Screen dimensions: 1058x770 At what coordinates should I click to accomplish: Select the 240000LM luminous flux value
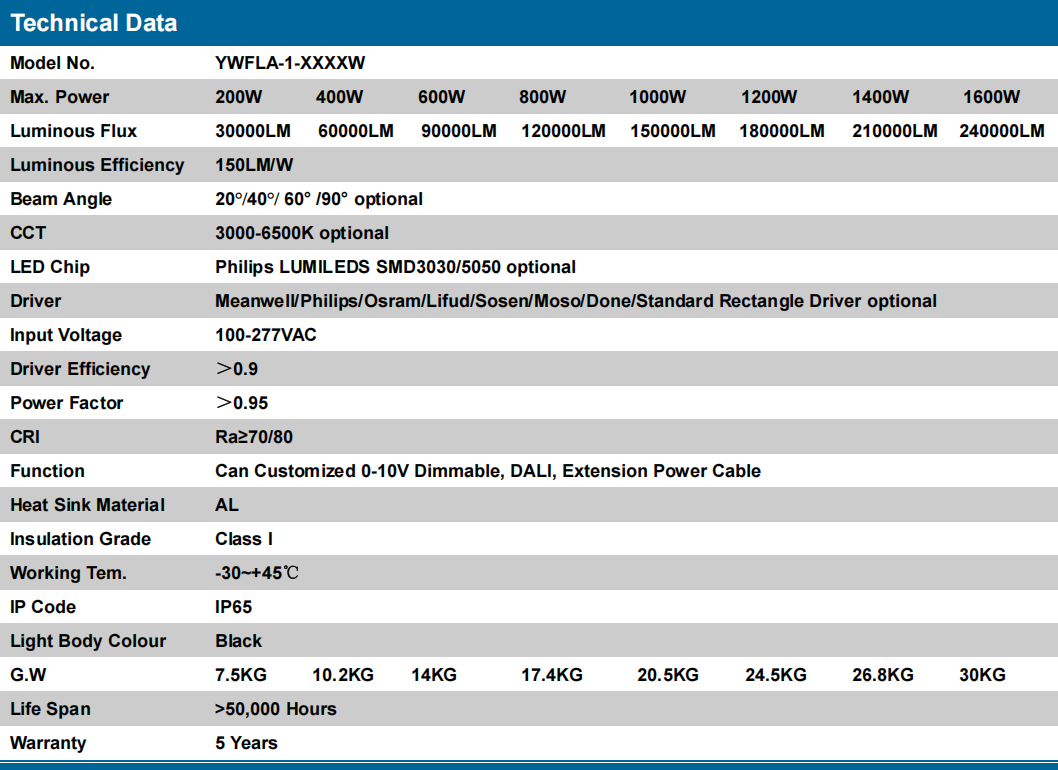click(x=1001, y=131)
